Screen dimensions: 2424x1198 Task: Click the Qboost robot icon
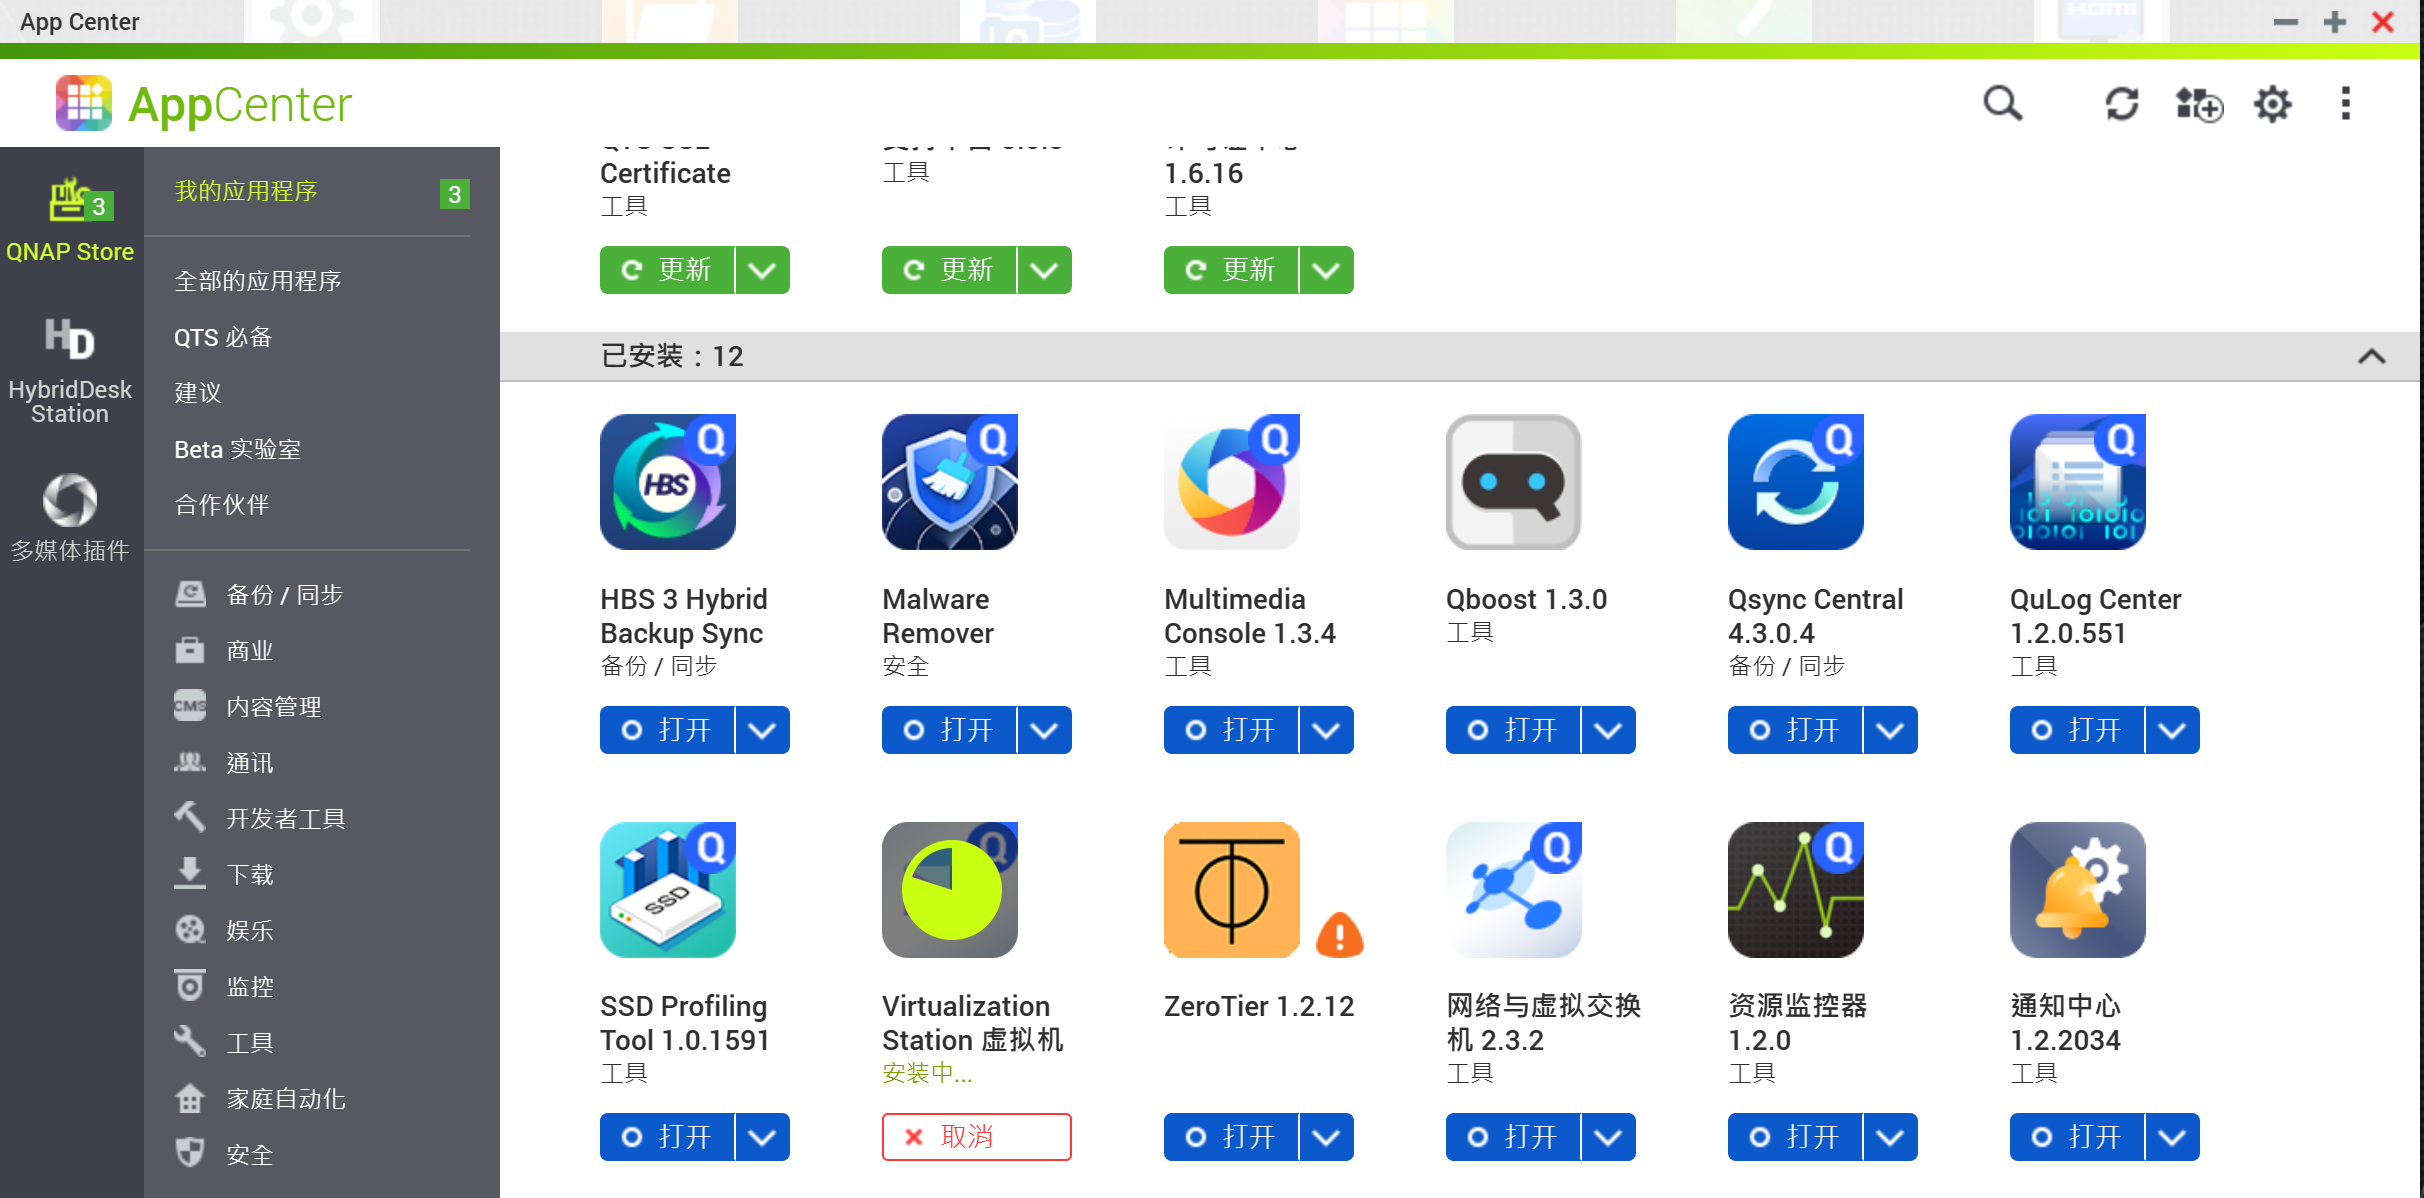[x=1514, y=482]
